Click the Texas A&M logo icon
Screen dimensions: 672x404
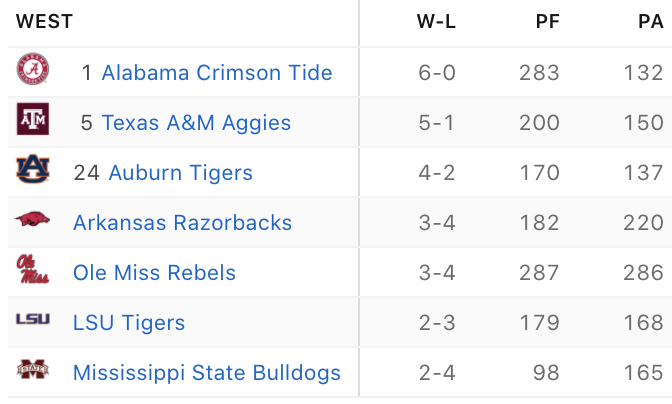pyautogui.click(x=33, y=119)
